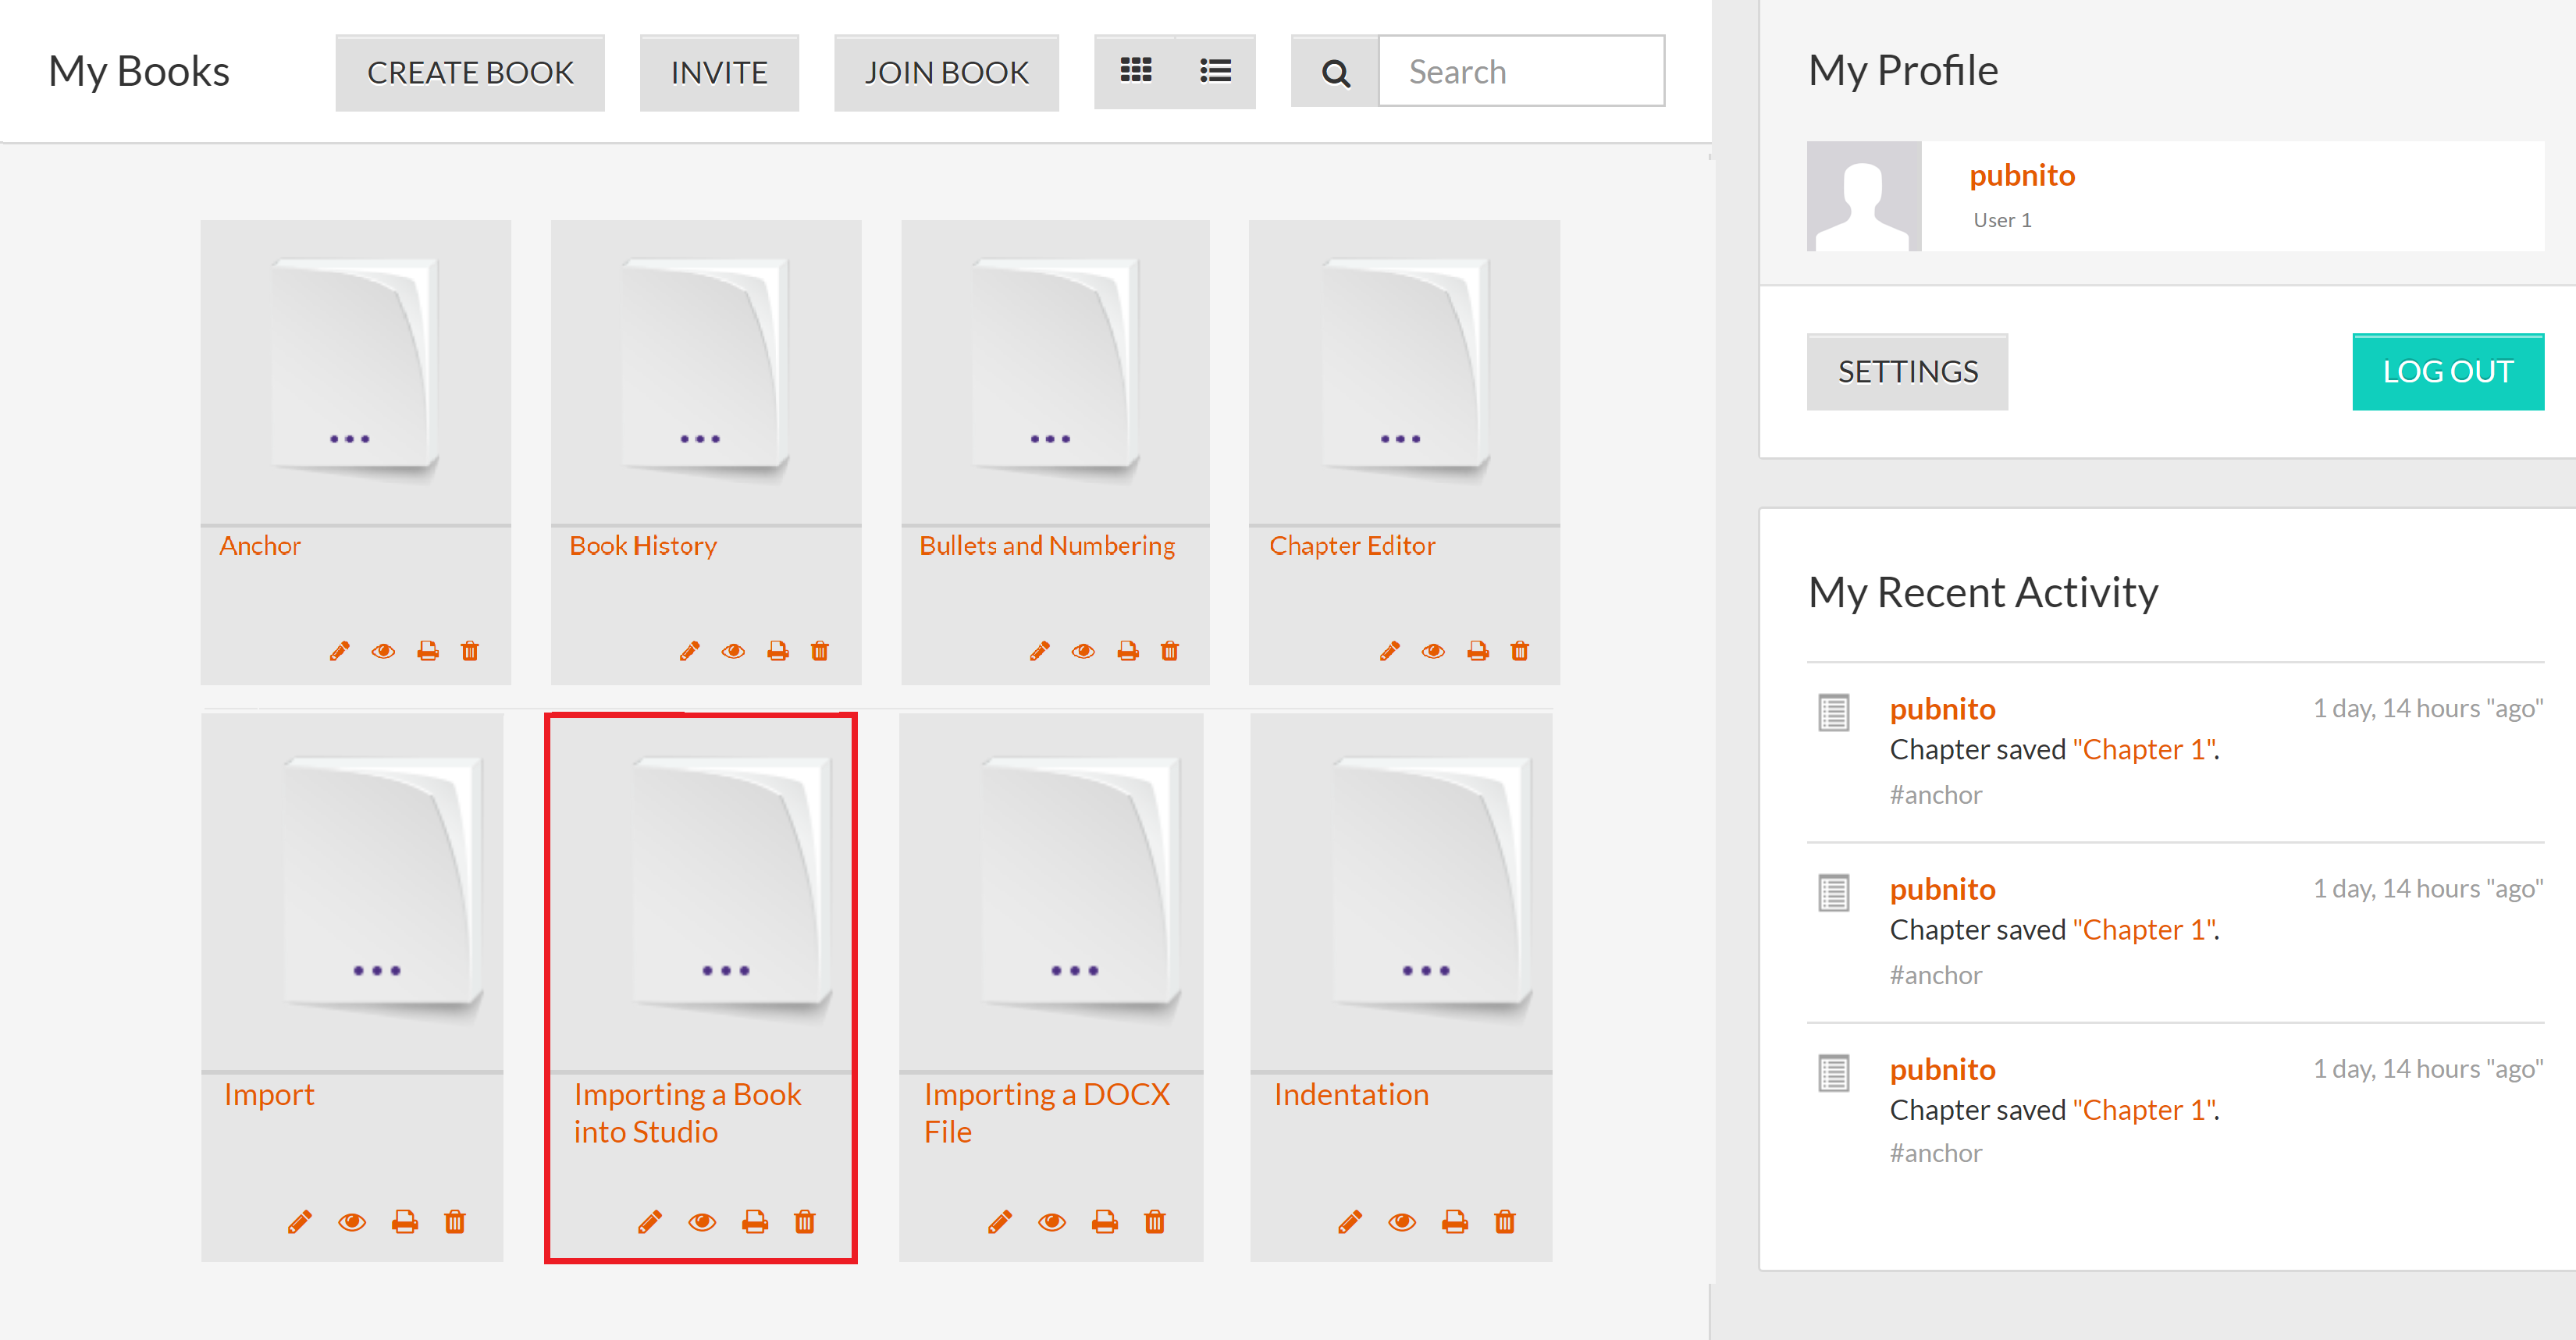The image size is (2576, 1340).
Task: Print the Importing a Book into Studio book
Action: click(755, 1222)
